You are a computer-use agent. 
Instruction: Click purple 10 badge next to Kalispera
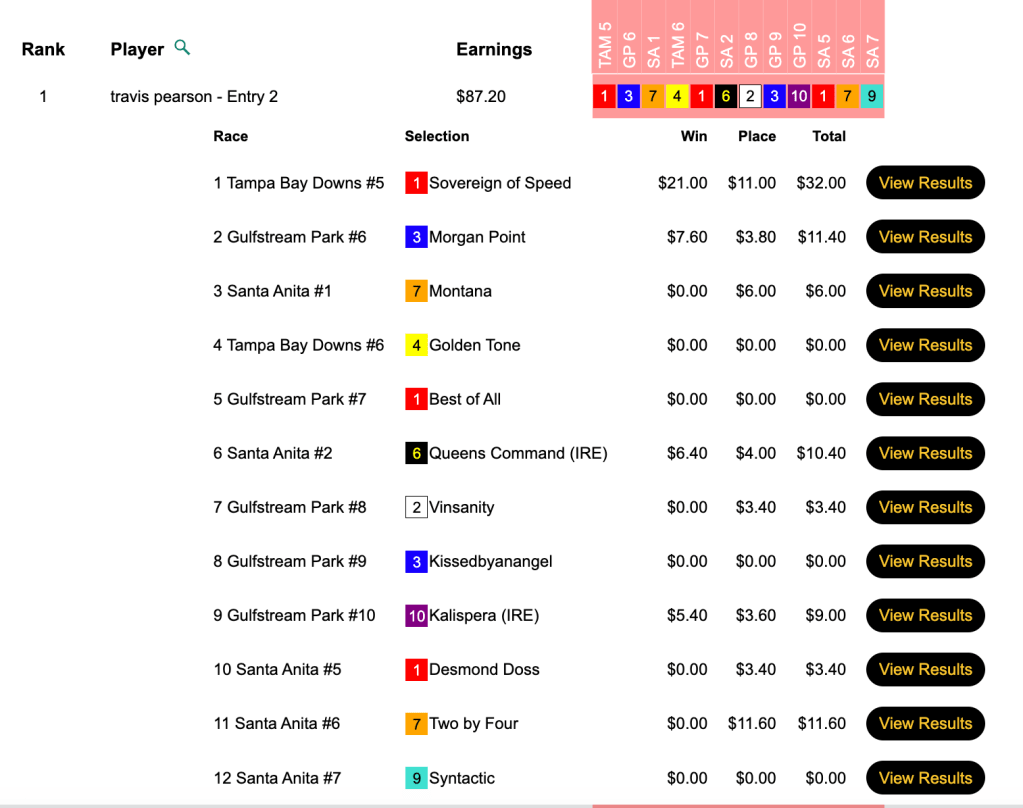pyautogui.click(x=416, y=615)
